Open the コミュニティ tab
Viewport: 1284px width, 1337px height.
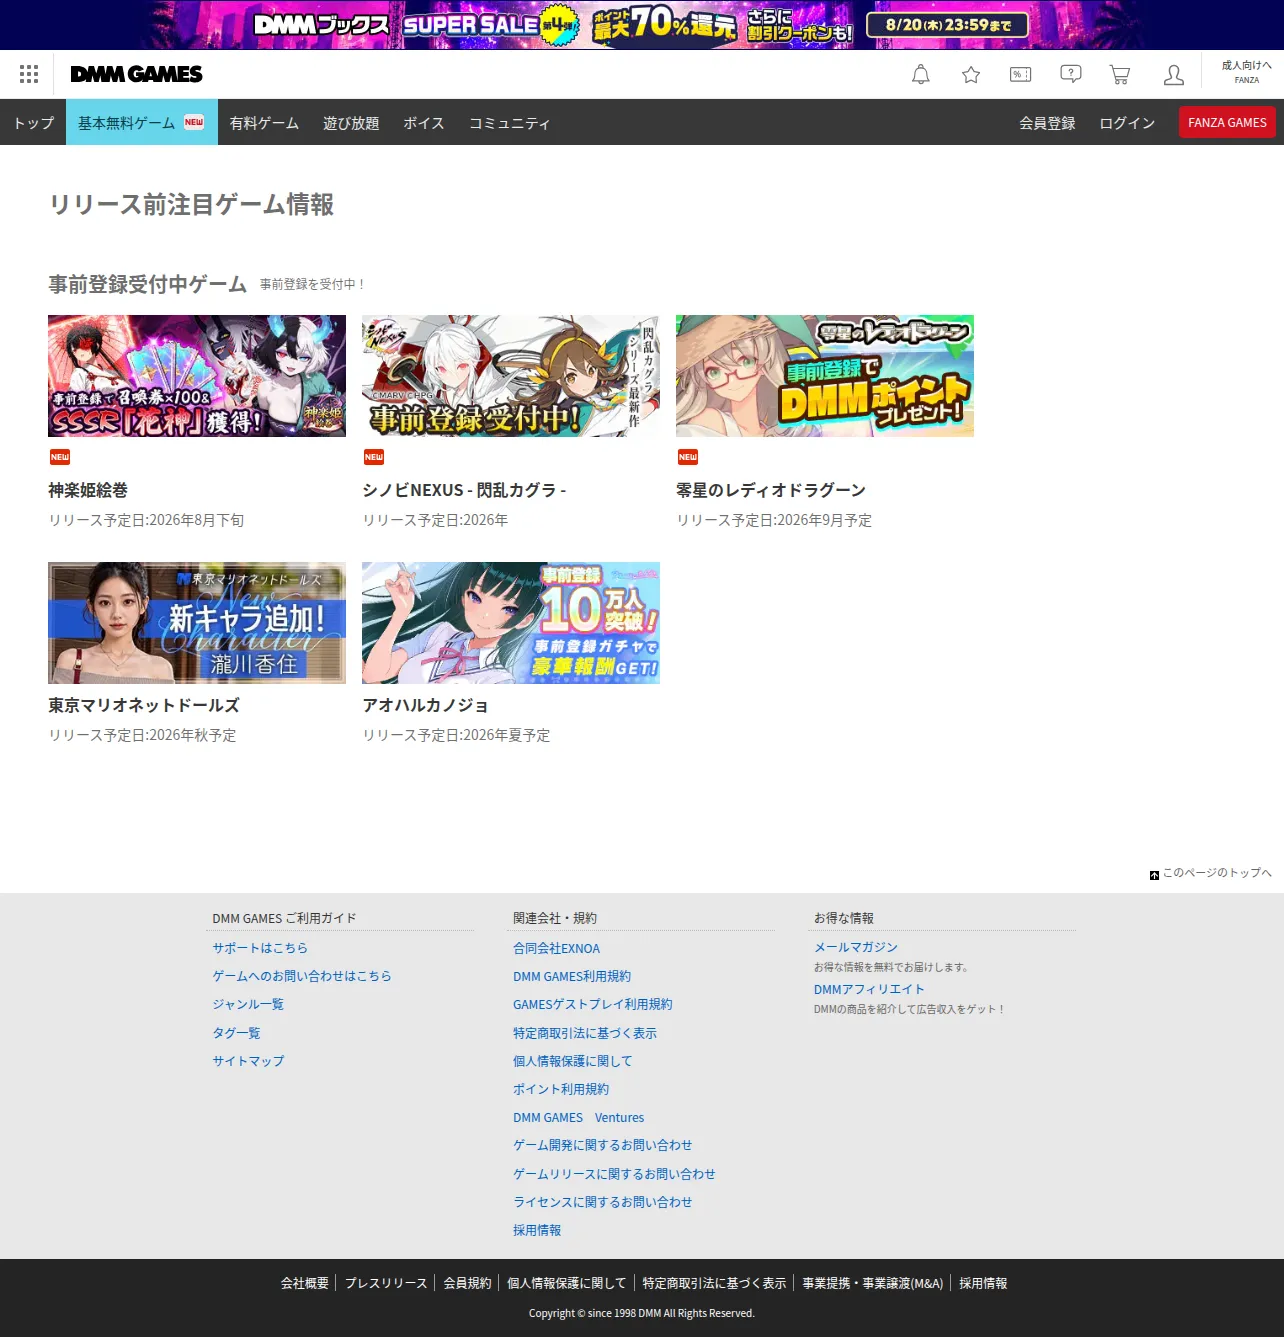(x=510, y=122)
